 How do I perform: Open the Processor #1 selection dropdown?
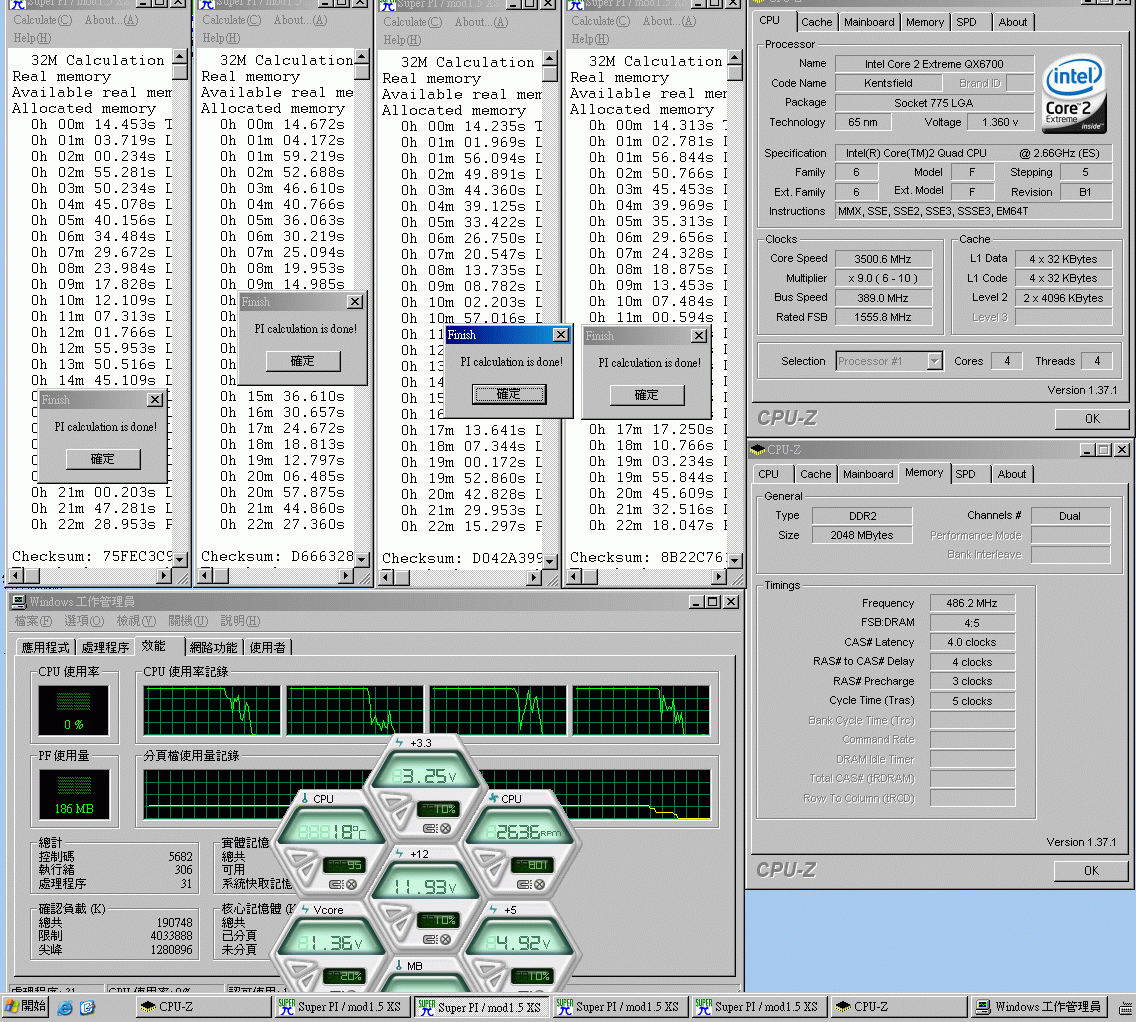pyautogui.click(x=935, y=361)
